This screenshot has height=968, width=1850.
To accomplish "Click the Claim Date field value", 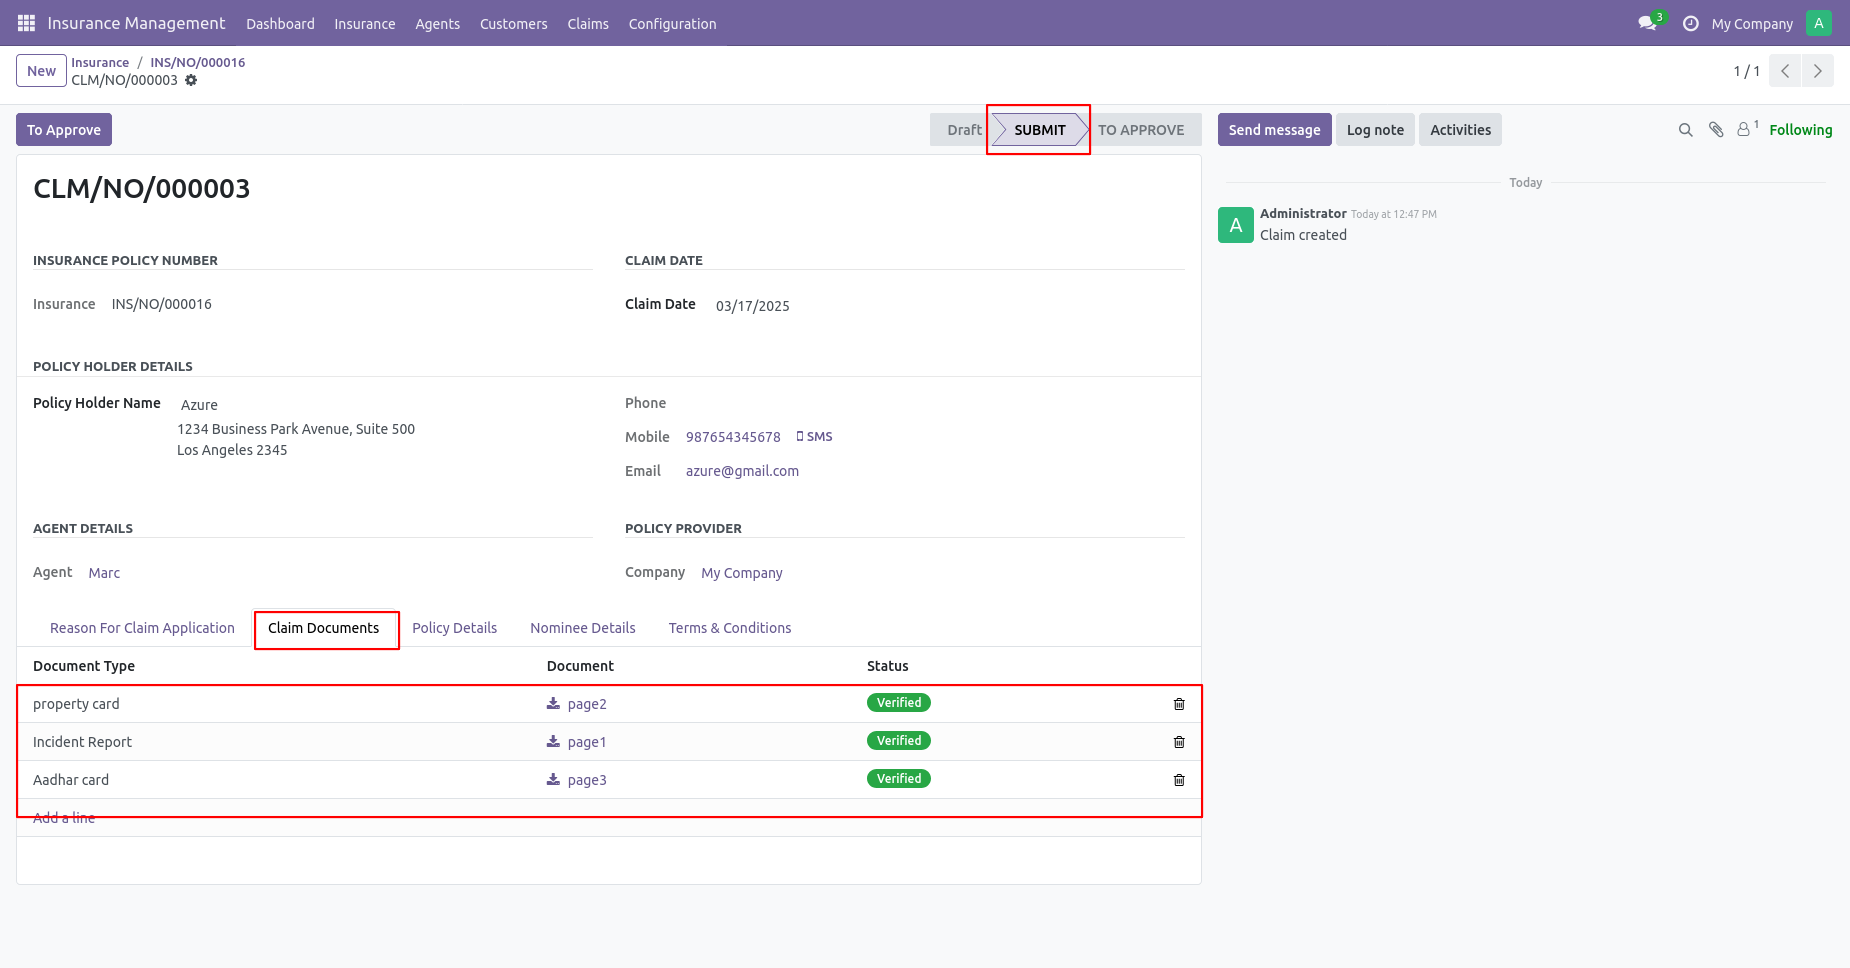I will click(x=753, y=306).
